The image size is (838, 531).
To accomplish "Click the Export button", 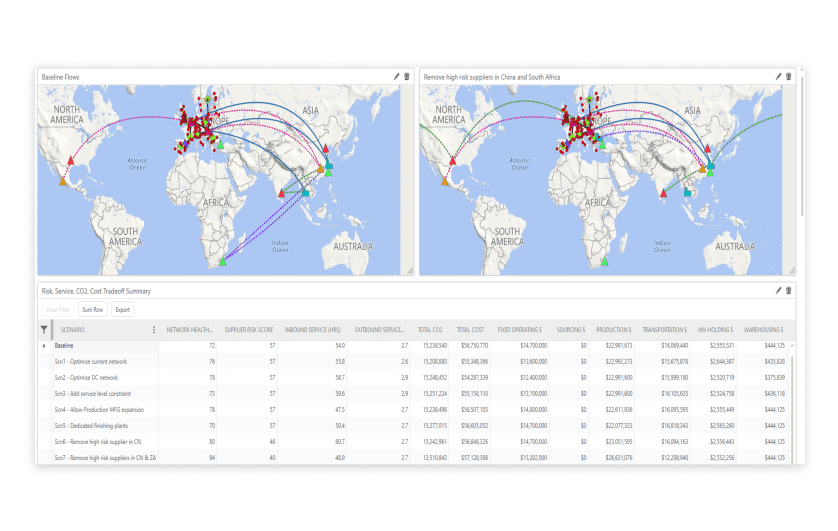I will [x=123, y=309].
